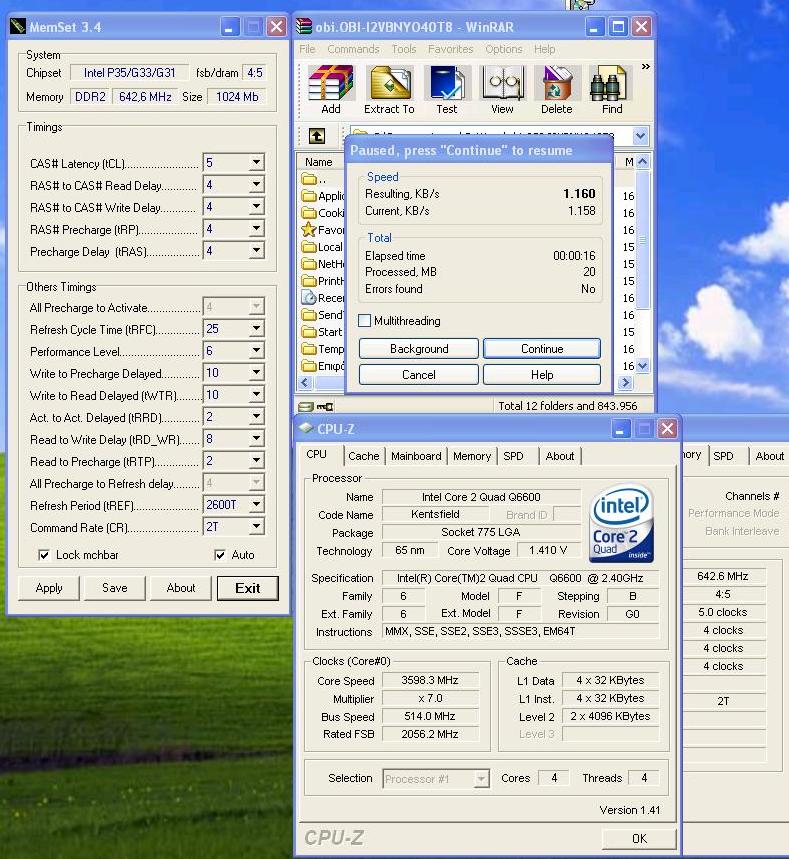Open the Act. to Act. Delayed (tRRD) dropdown
789x859 pixels.
click(x=256, y=416)
